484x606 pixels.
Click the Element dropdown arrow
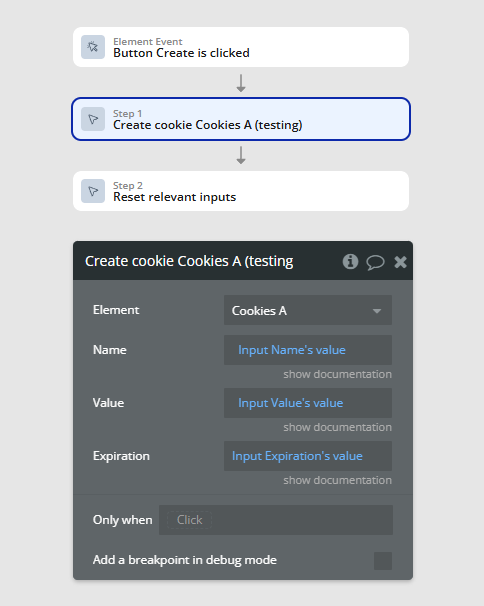(377, 311)
